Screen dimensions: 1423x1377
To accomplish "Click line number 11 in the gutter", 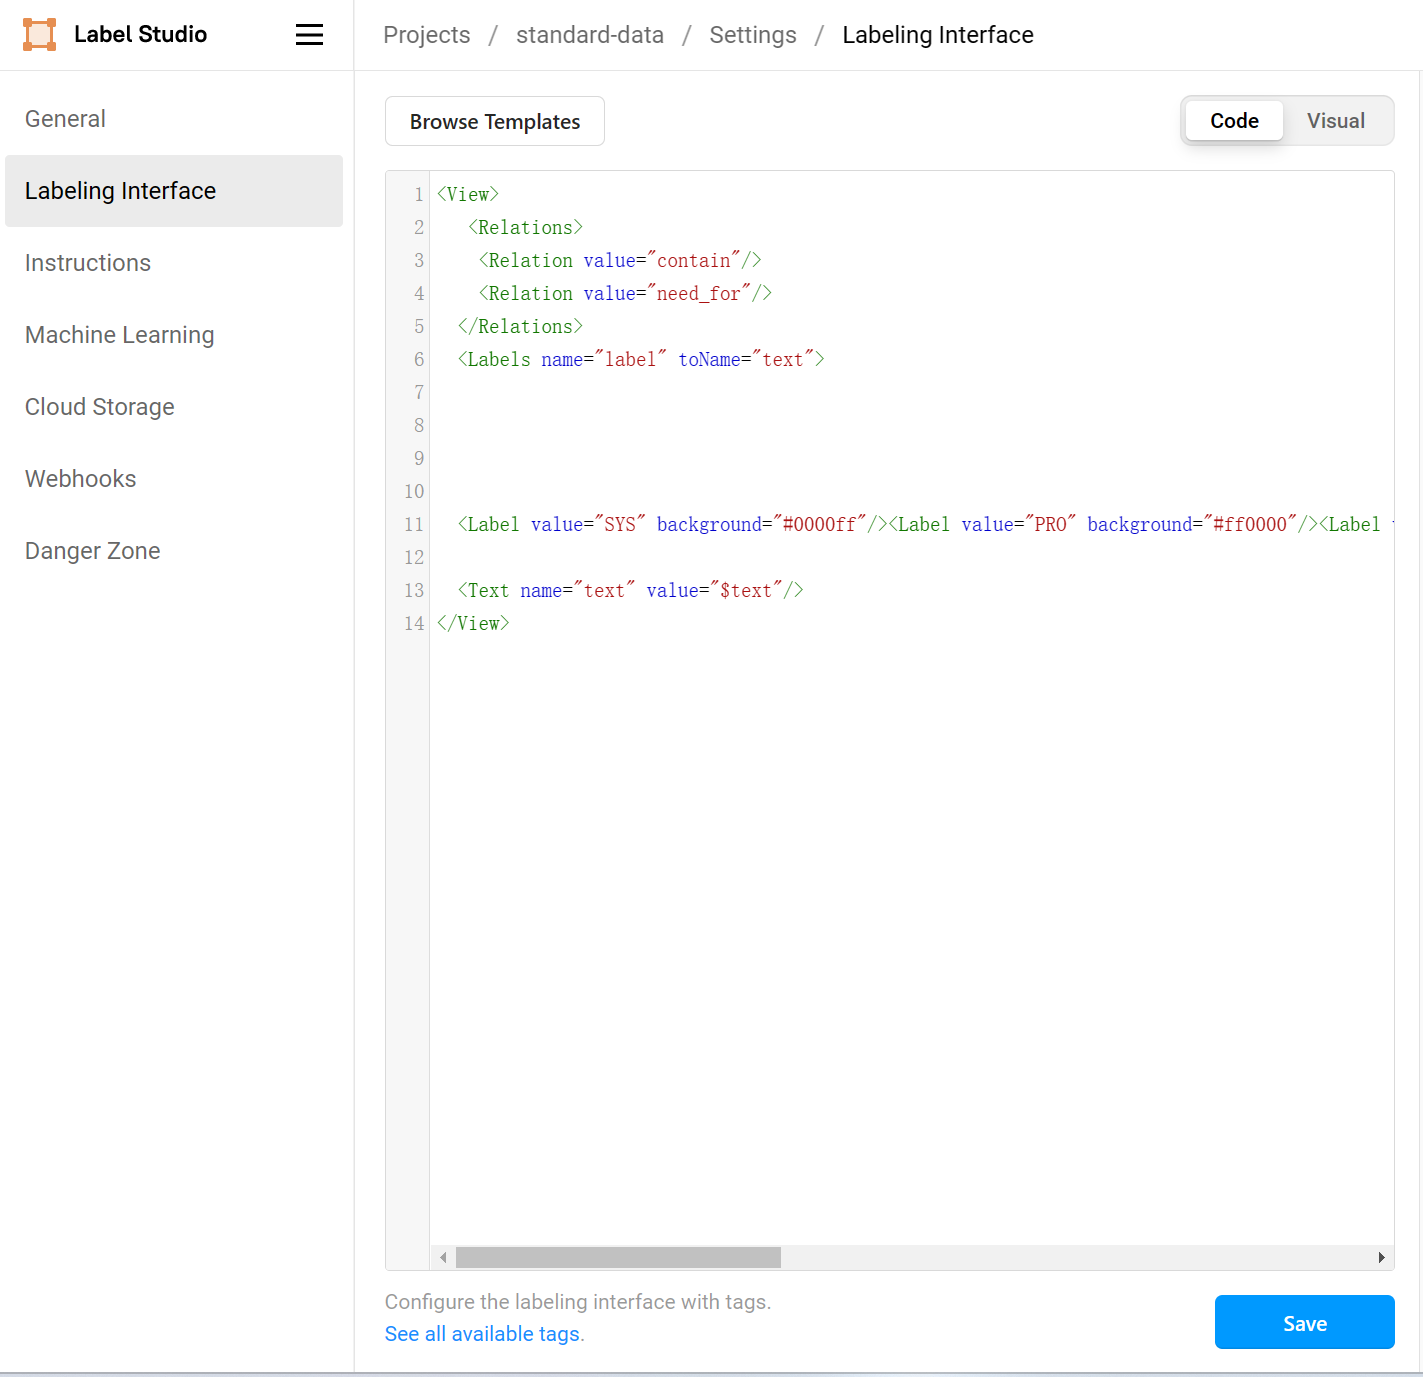I will (x=414, y=524).
